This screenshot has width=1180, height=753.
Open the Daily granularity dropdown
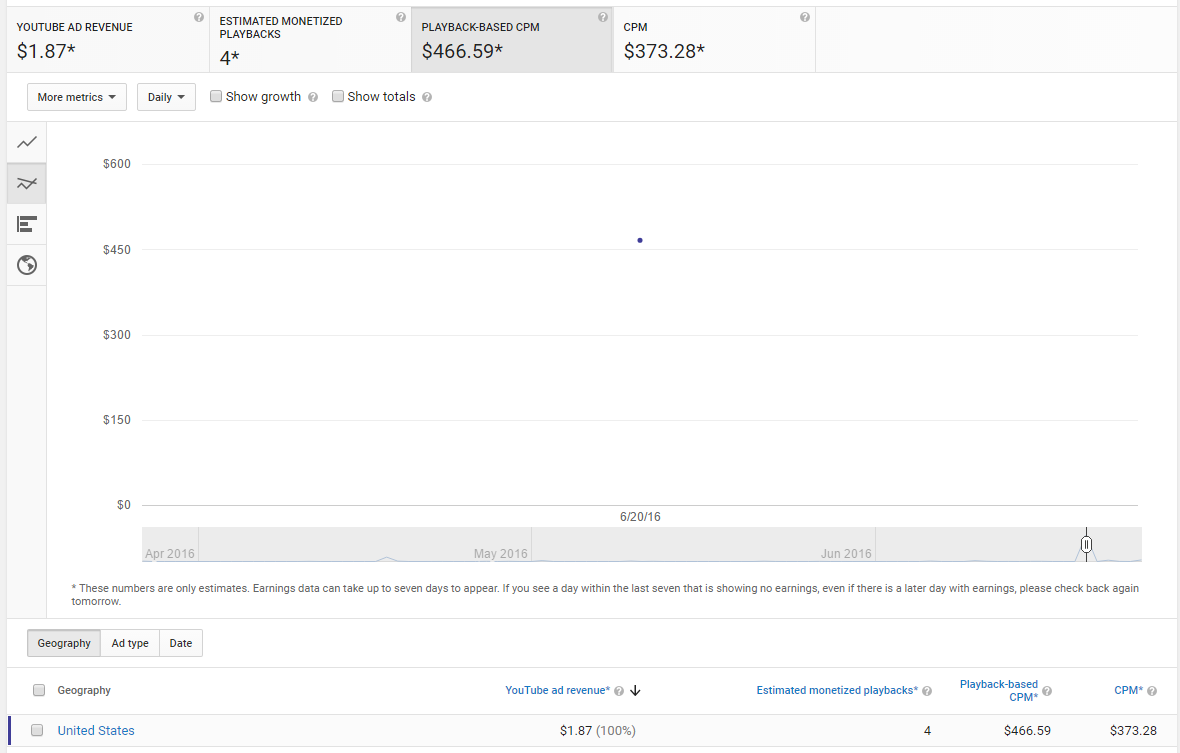[x=166, y=97]
